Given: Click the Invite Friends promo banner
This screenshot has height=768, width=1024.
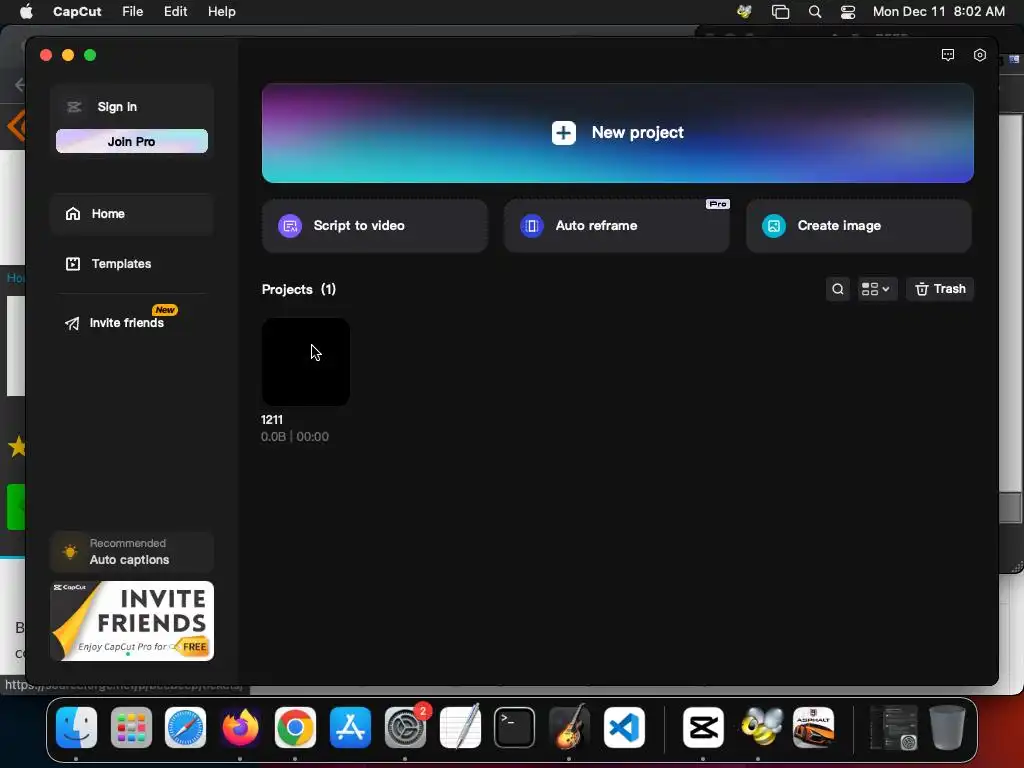Looking at the screenshot, I should pyautogui.click(x=132, y=621).
